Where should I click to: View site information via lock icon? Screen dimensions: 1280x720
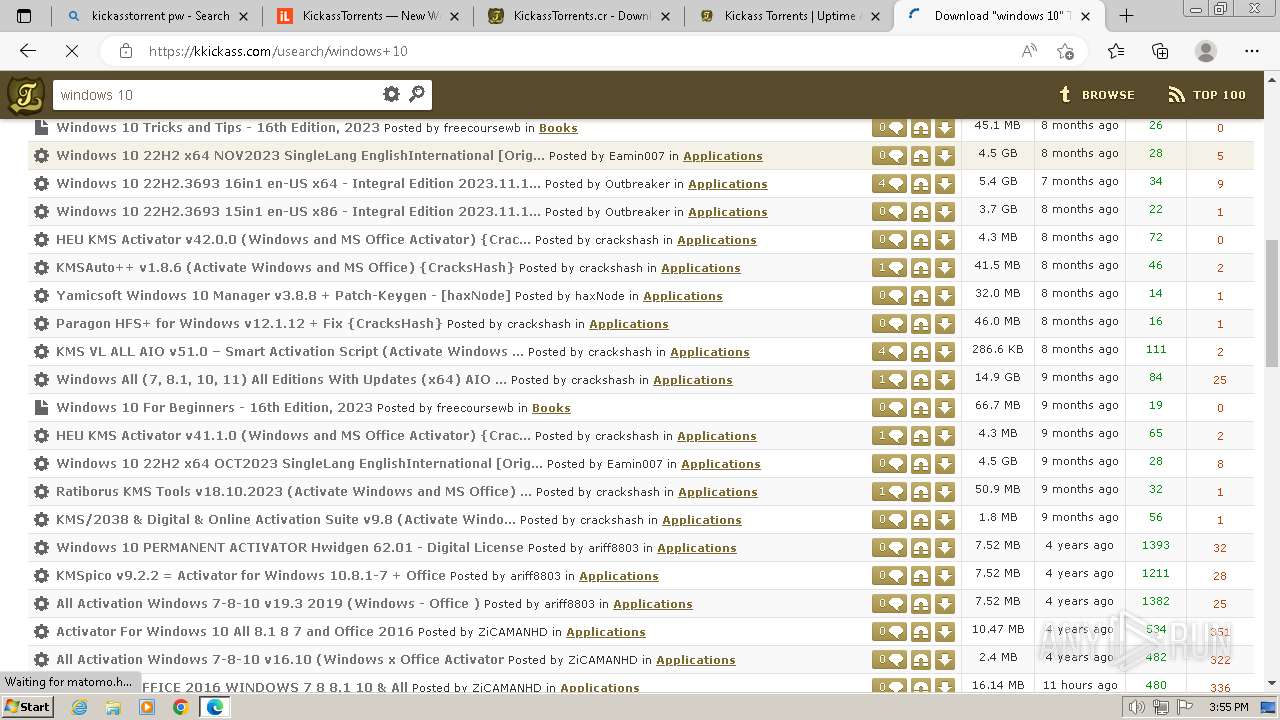click(x=125, y=51)
